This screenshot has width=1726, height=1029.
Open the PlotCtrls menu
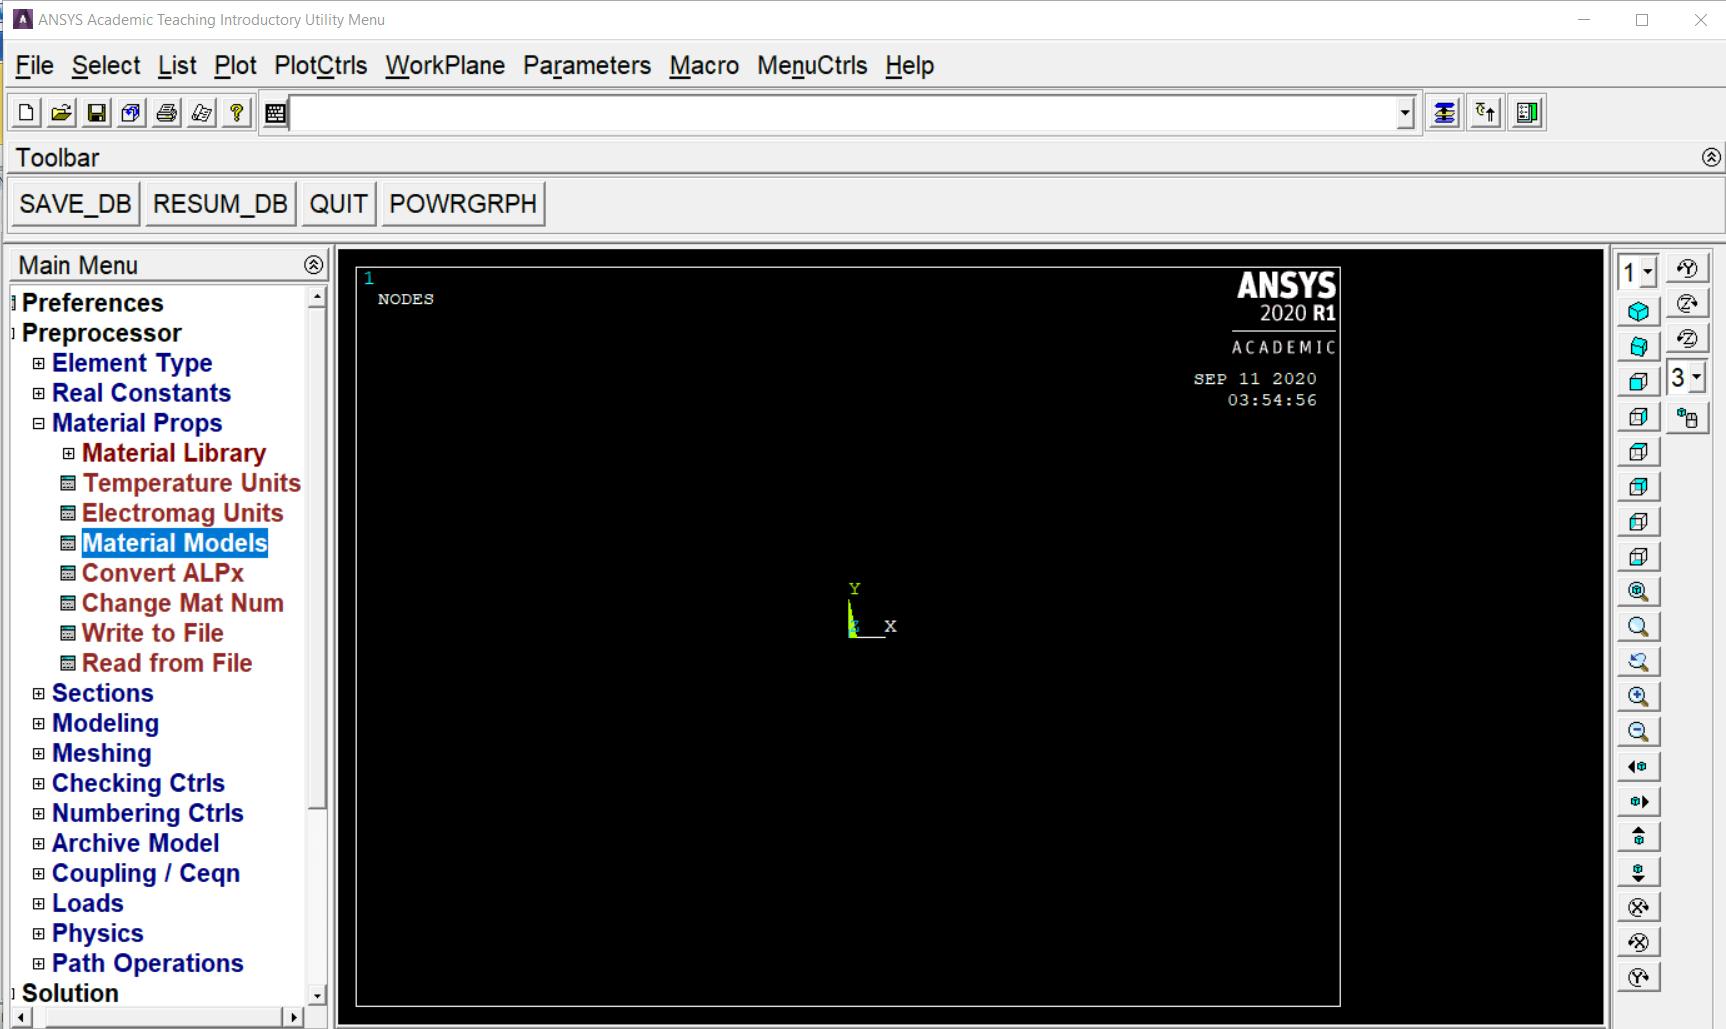(320, 66)
